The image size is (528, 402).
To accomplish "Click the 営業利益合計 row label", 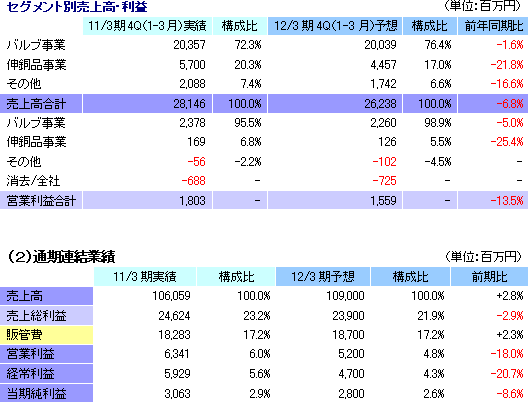I will tap(41, 201).
